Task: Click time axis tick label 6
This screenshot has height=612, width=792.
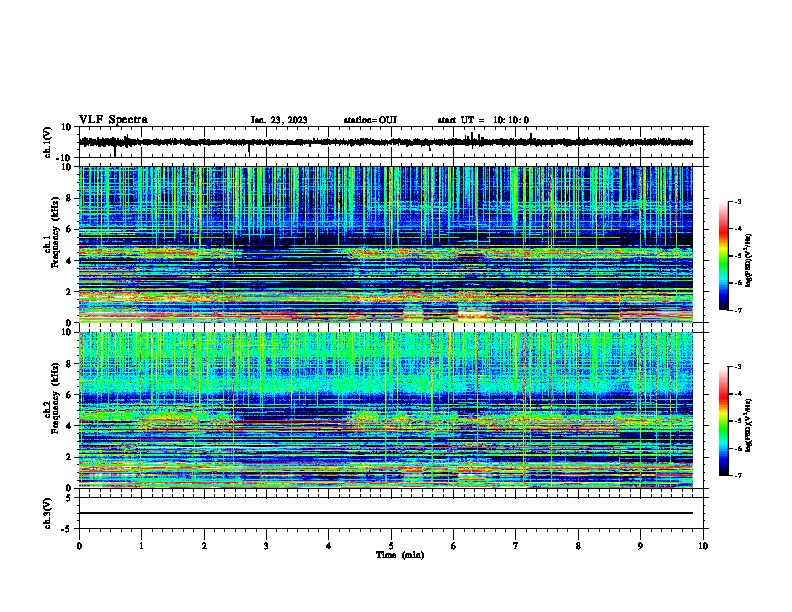Action: [454, 545]
